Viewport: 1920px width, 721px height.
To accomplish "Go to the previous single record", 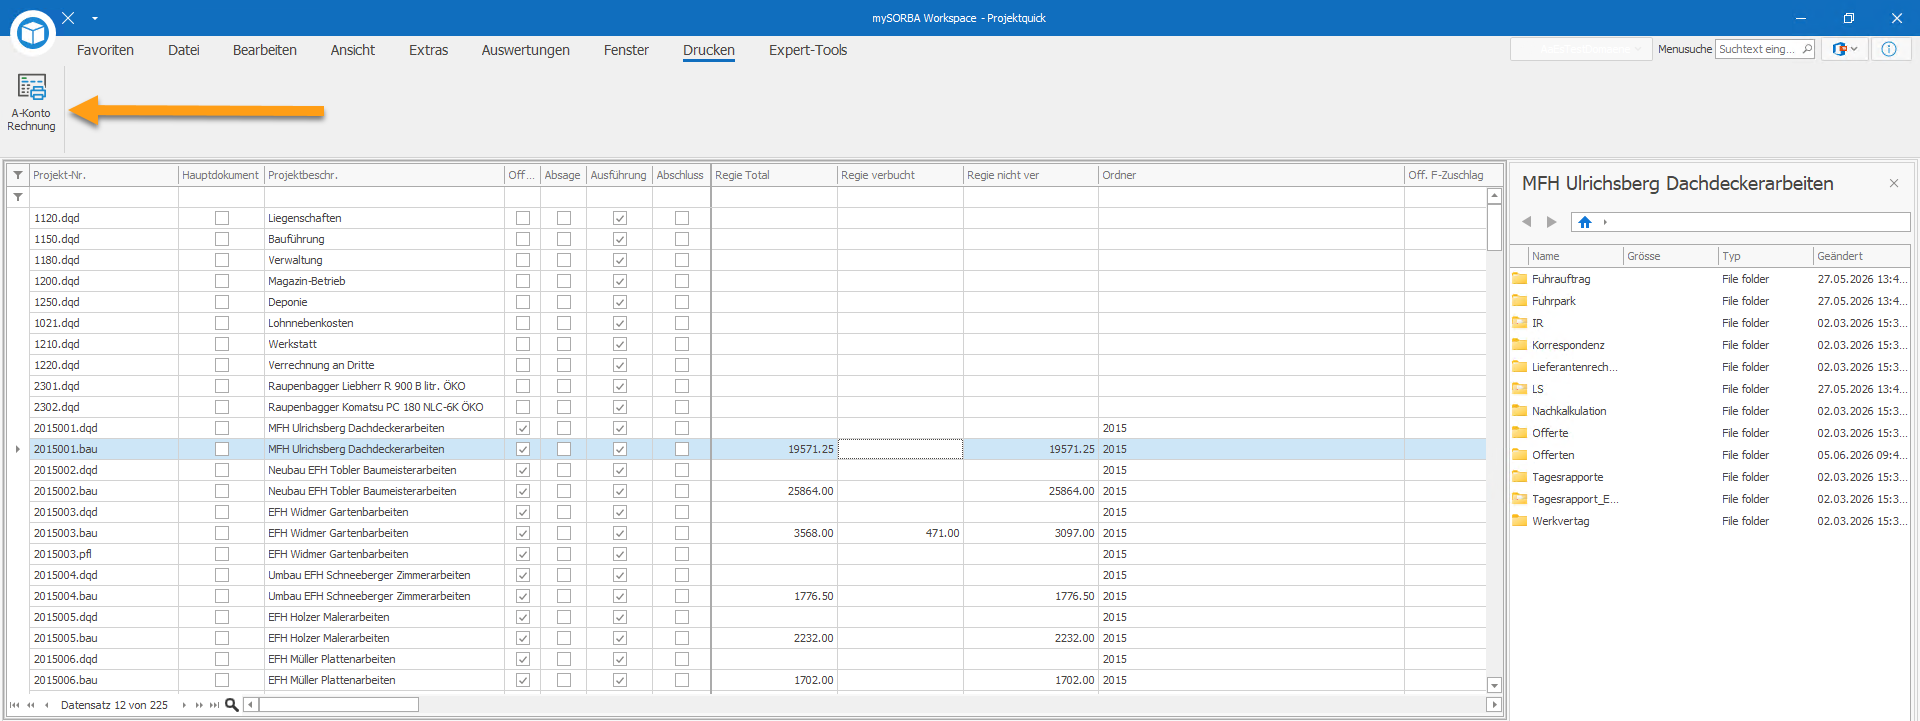I will point(47,705).
